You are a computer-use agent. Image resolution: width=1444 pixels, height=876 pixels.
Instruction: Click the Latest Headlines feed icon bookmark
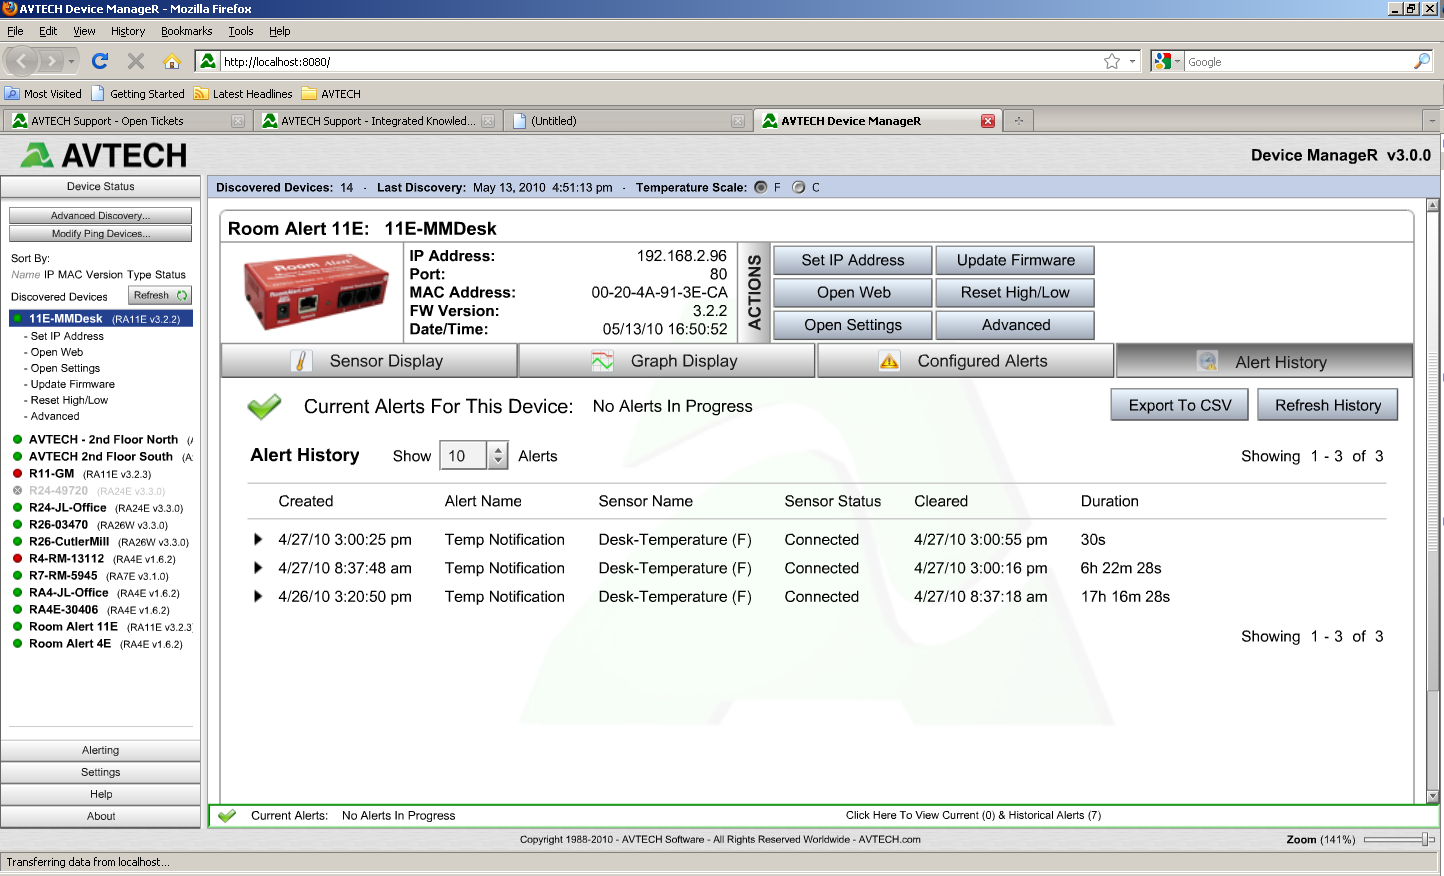[201, 94]
